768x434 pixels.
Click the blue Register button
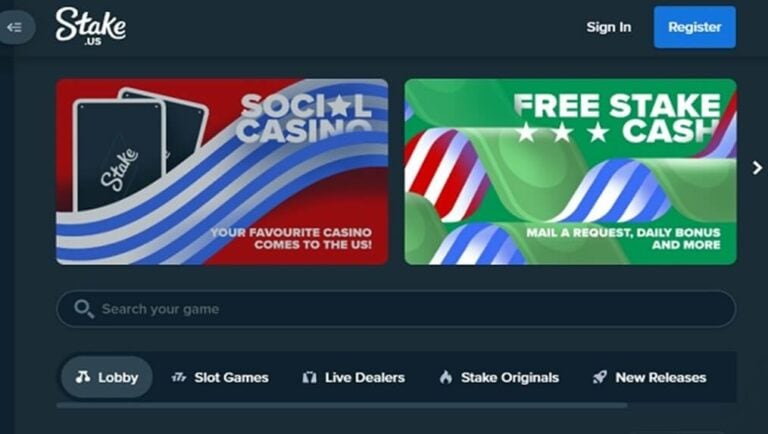click(x=695, y=27)
